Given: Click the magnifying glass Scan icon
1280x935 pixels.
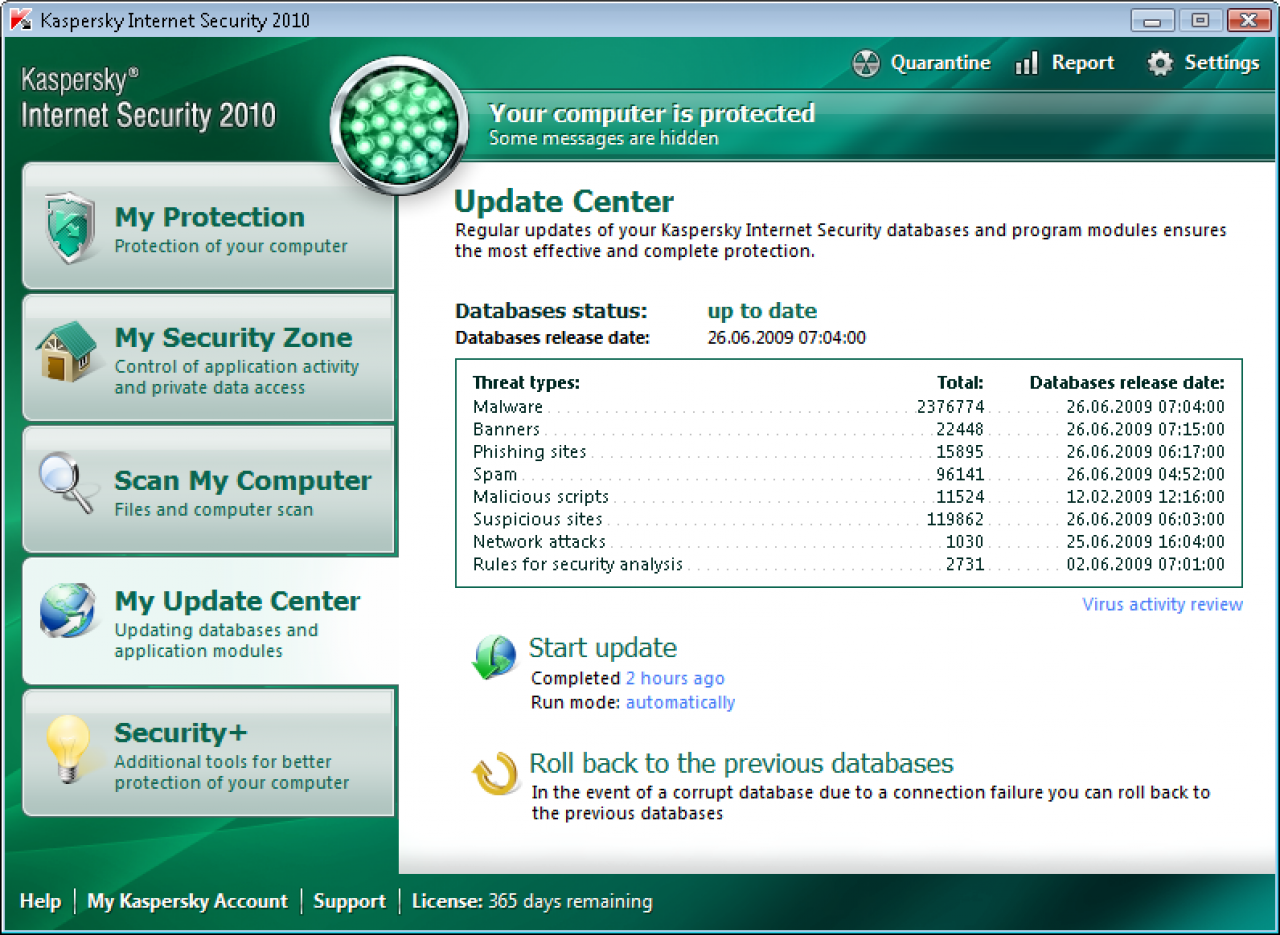Looking at the screenshot, I should 68,483.
